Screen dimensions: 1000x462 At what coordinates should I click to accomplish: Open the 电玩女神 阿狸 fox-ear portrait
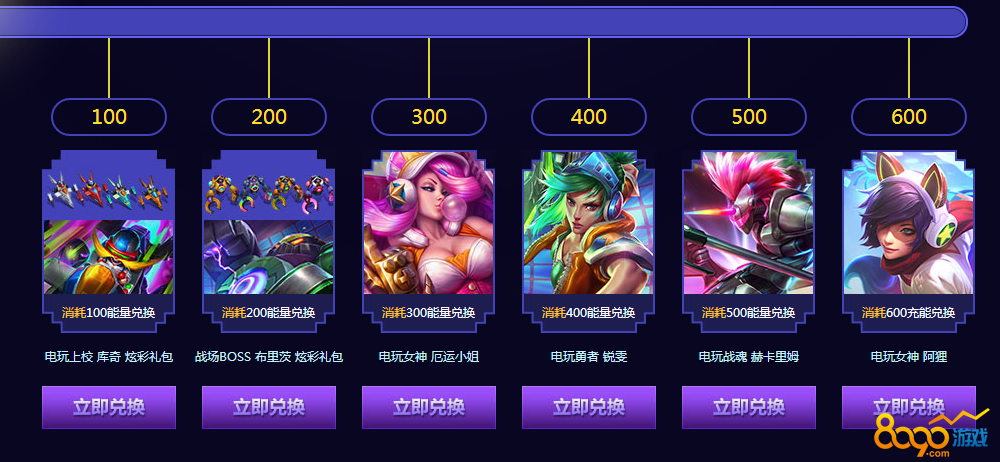point(909,223)
